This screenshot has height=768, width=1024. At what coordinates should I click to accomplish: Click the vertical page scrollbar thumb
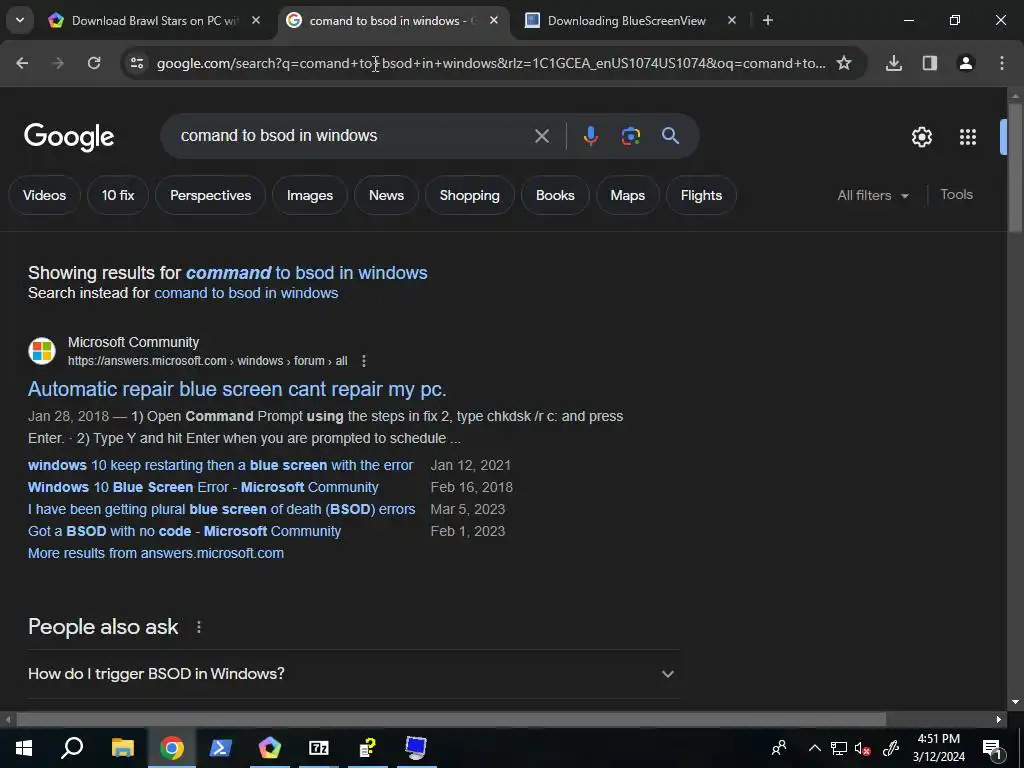pyautogui.click(x=1015, y=167)
